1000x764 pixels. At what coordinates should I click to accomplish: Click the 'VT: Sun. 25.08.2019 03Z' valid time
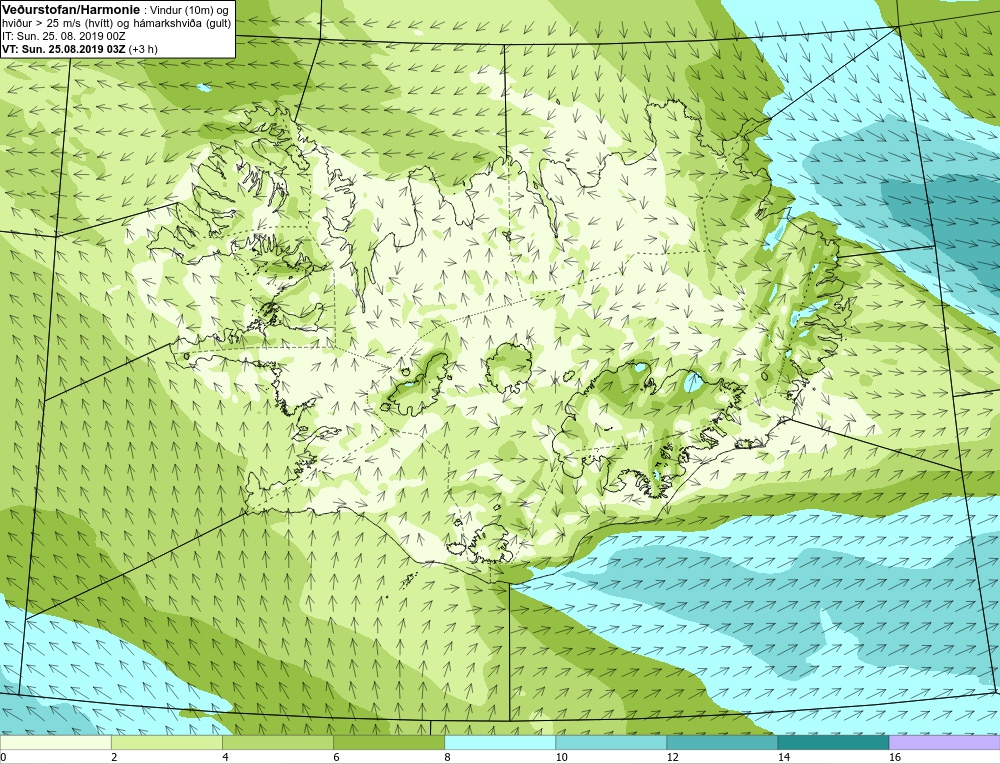point(64,48)
